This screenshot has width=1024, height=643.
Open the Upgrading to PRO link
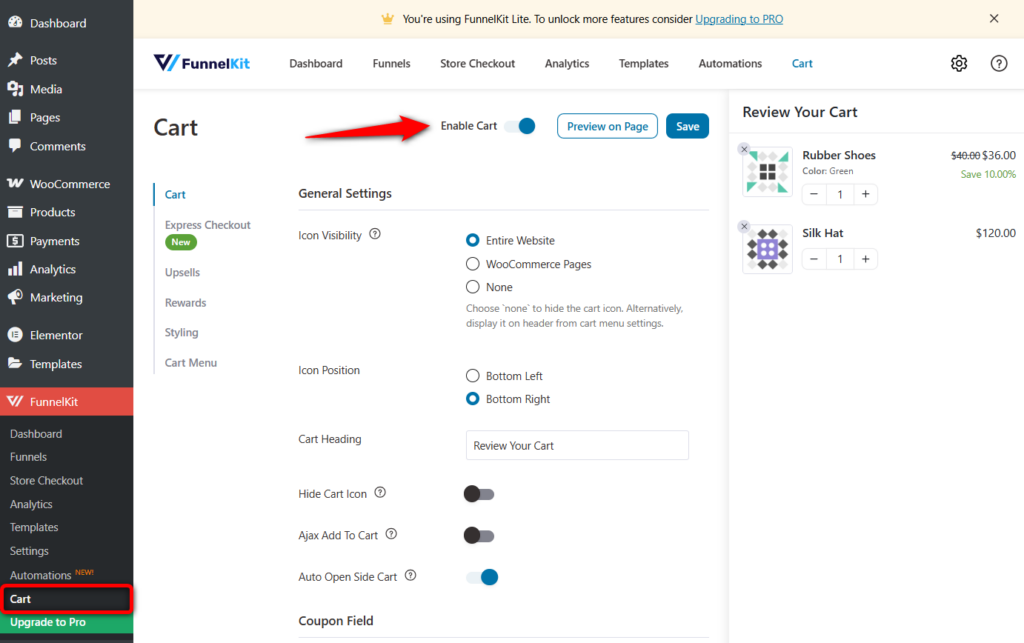(x=738, y=18)
